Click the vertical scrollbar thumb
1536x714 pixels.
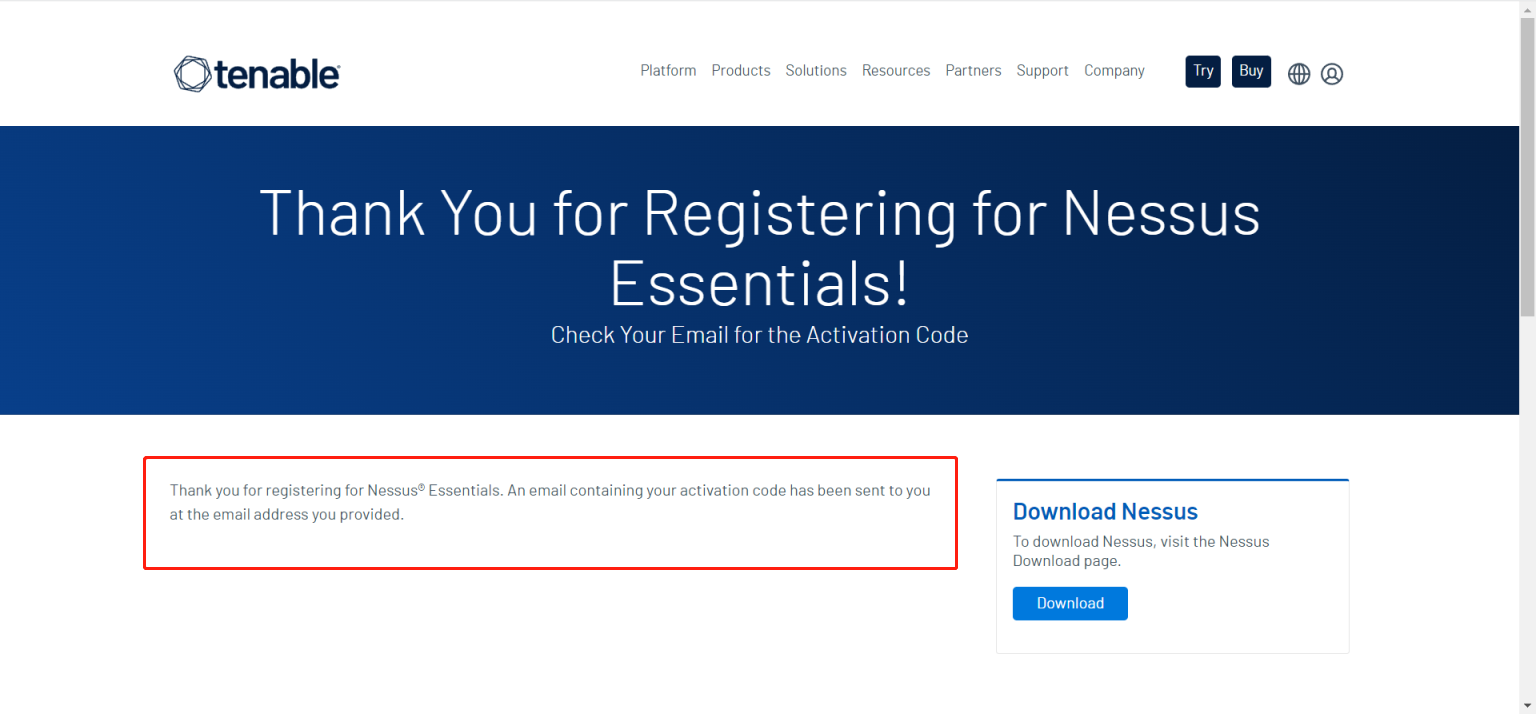[x=1527, y=167]
